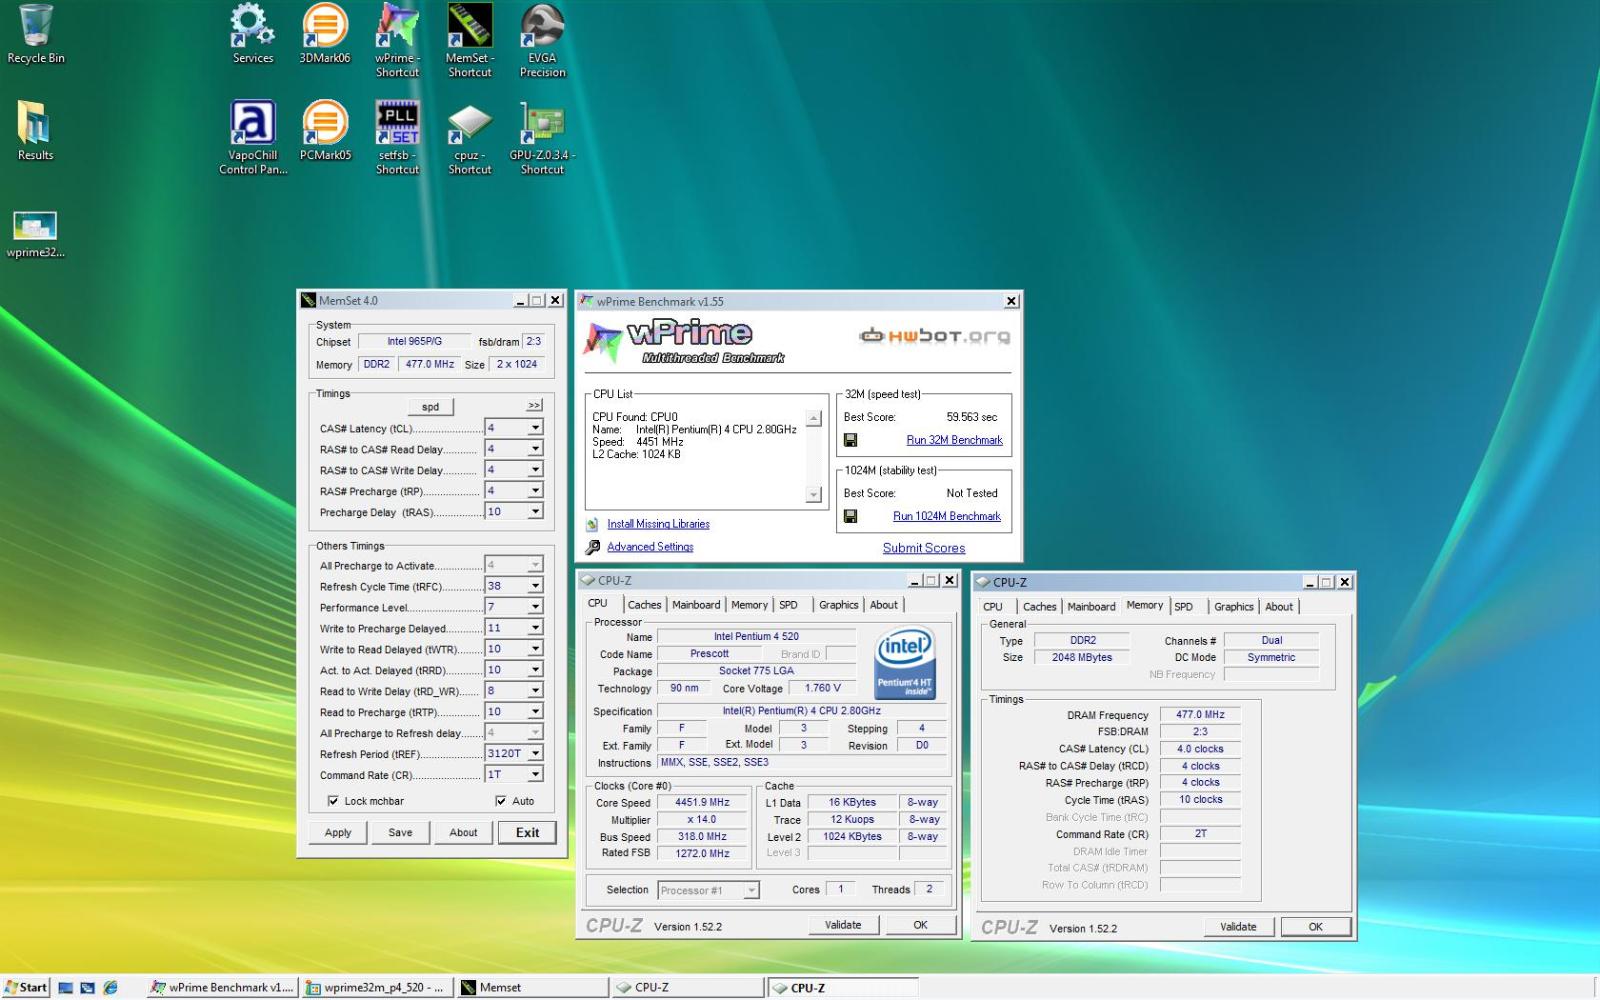Open the MemSet shortcut desktop icon
Viewport: 1600px width, 1000px height.
point(470,40)
